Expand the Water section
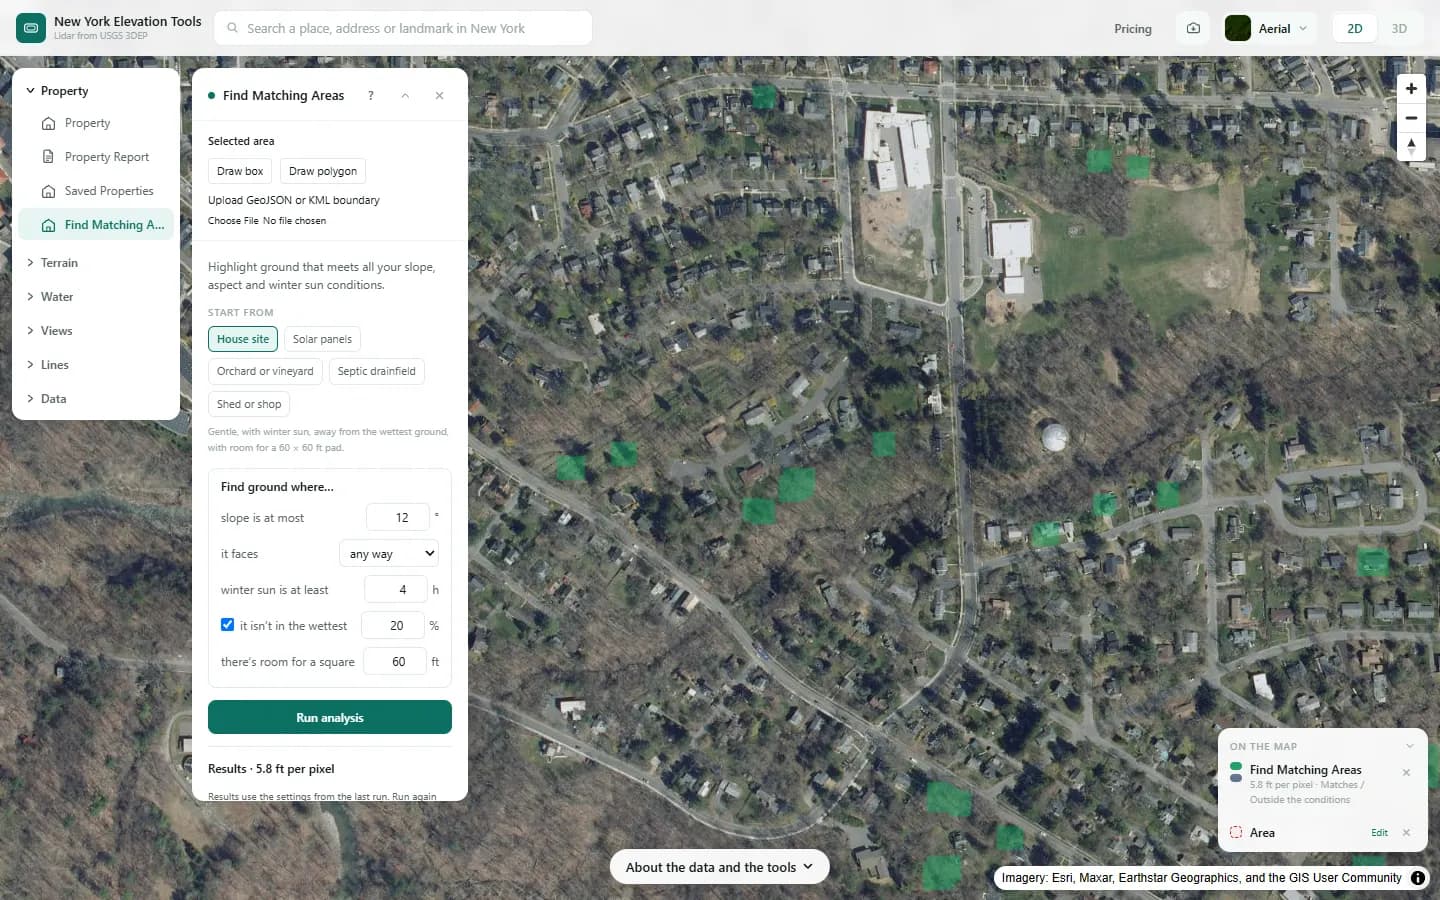Image resolution: width=1440 pixels, height=900 pixels. 97,297
